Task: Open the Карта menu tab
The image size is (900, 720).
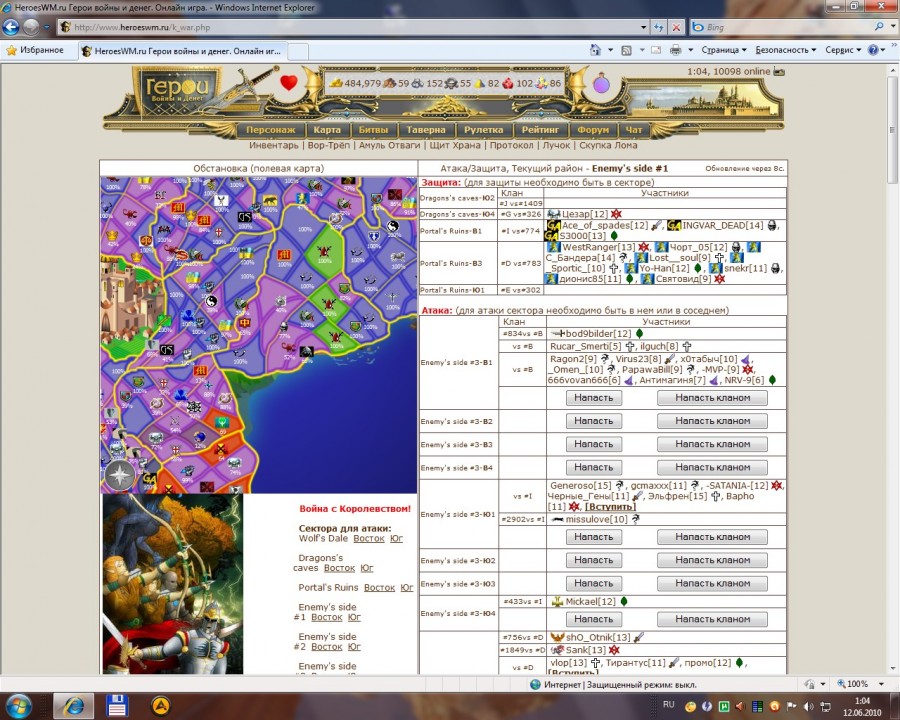Action: pyautogui.click(x=327, y=130)
